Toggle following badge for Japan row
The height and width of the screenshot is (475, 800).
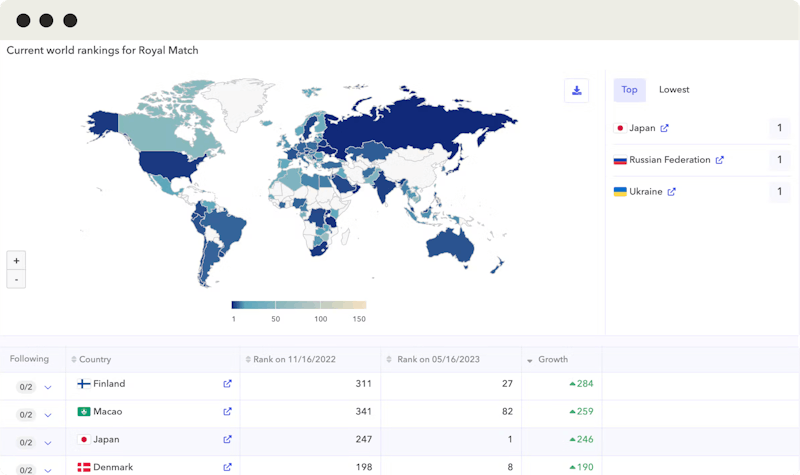25,442
